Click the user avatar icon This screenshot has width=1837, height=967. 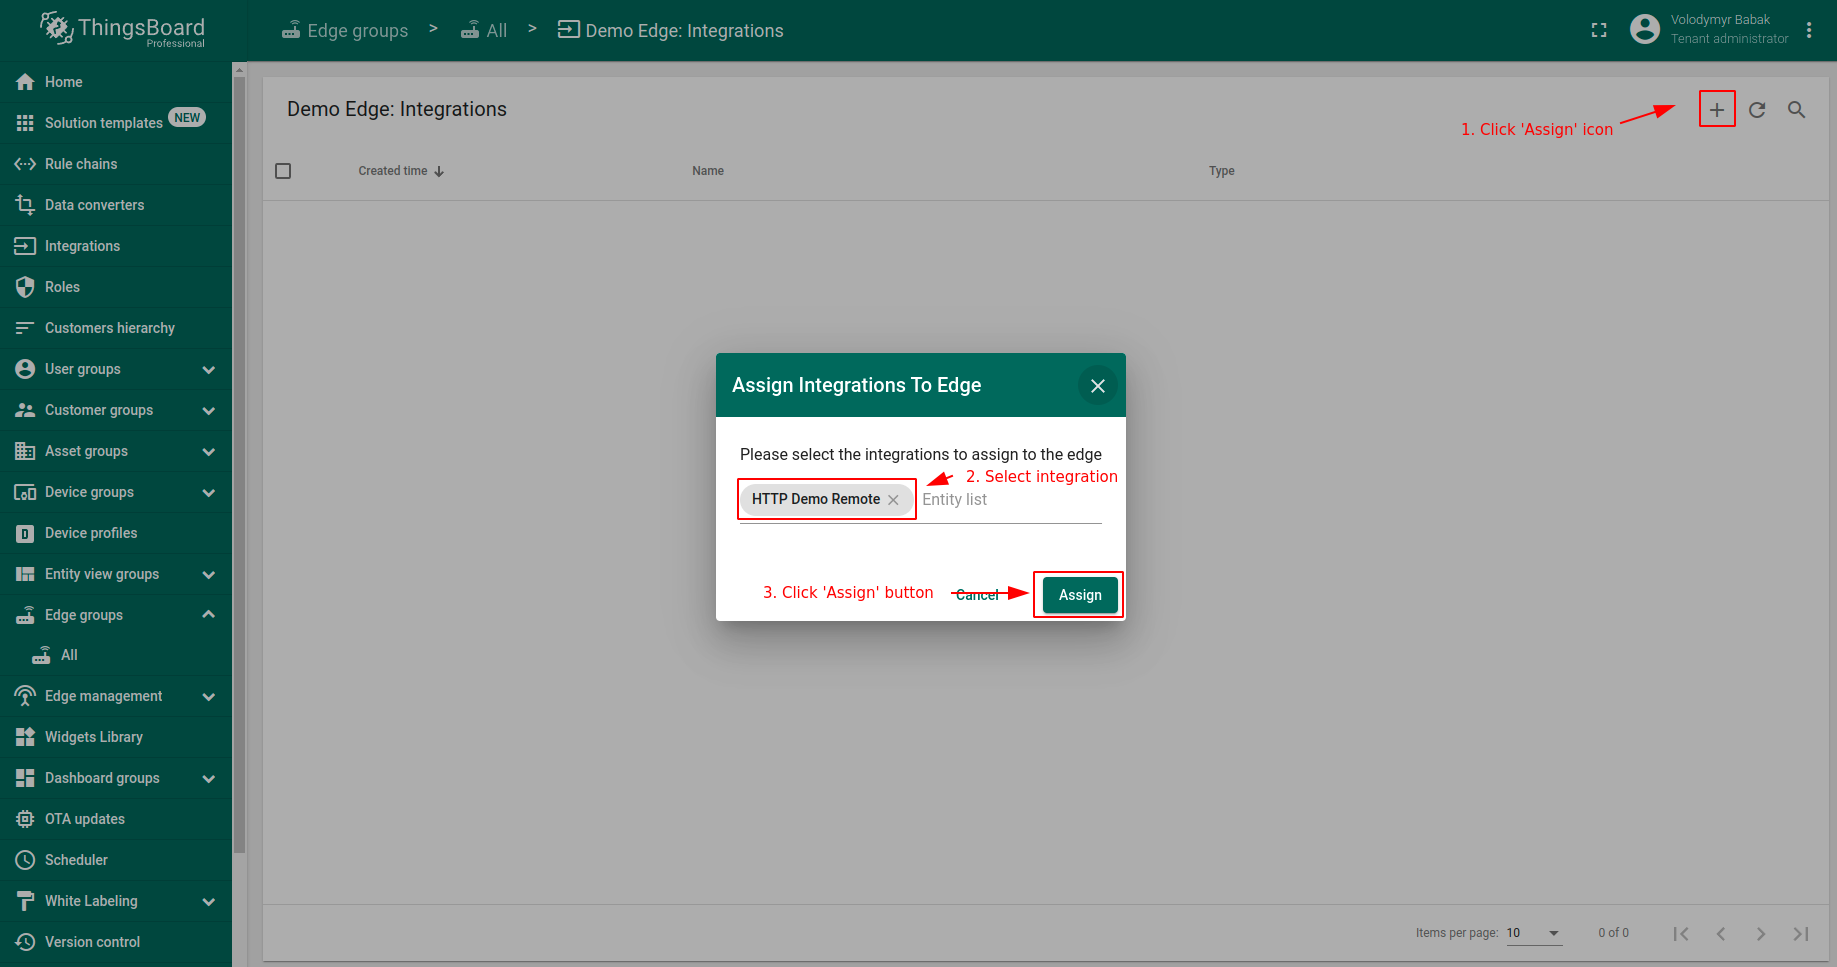click(1645, 29)
